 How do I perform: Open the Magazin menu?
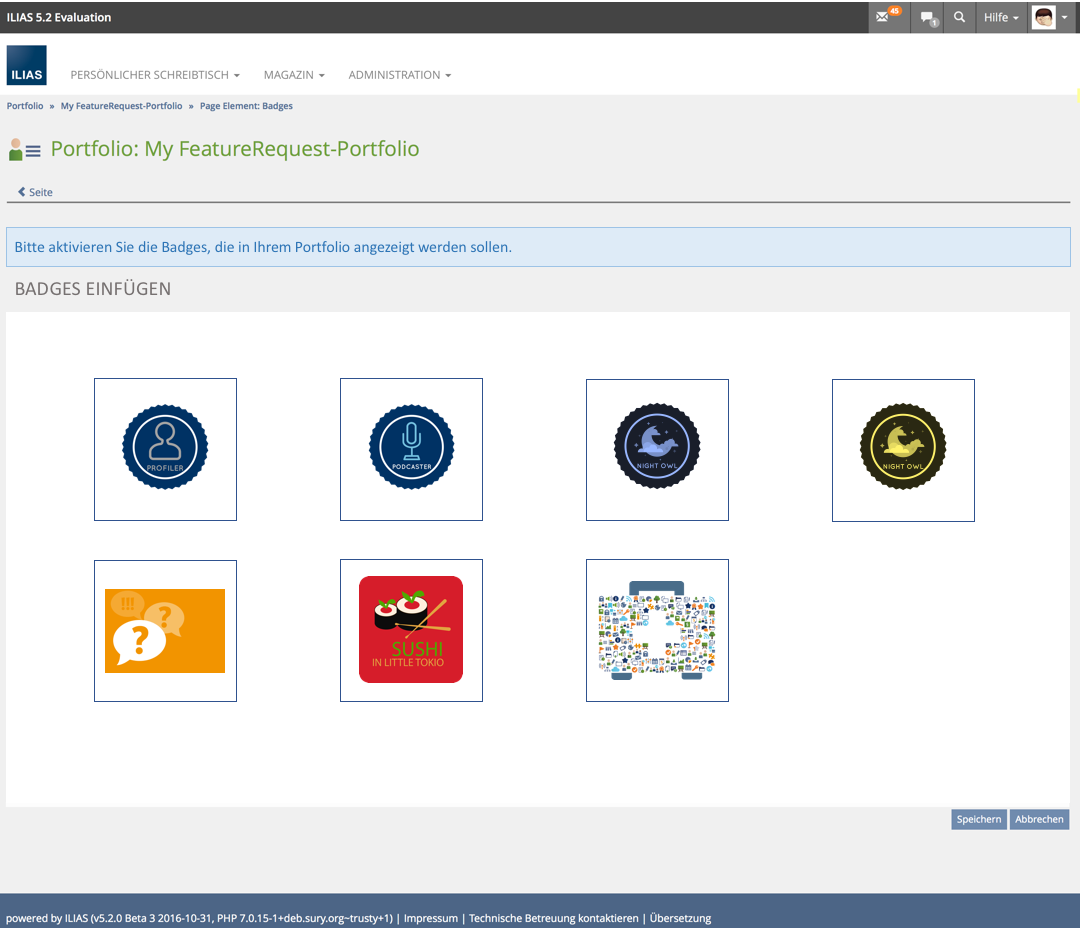tap(294, 75)
